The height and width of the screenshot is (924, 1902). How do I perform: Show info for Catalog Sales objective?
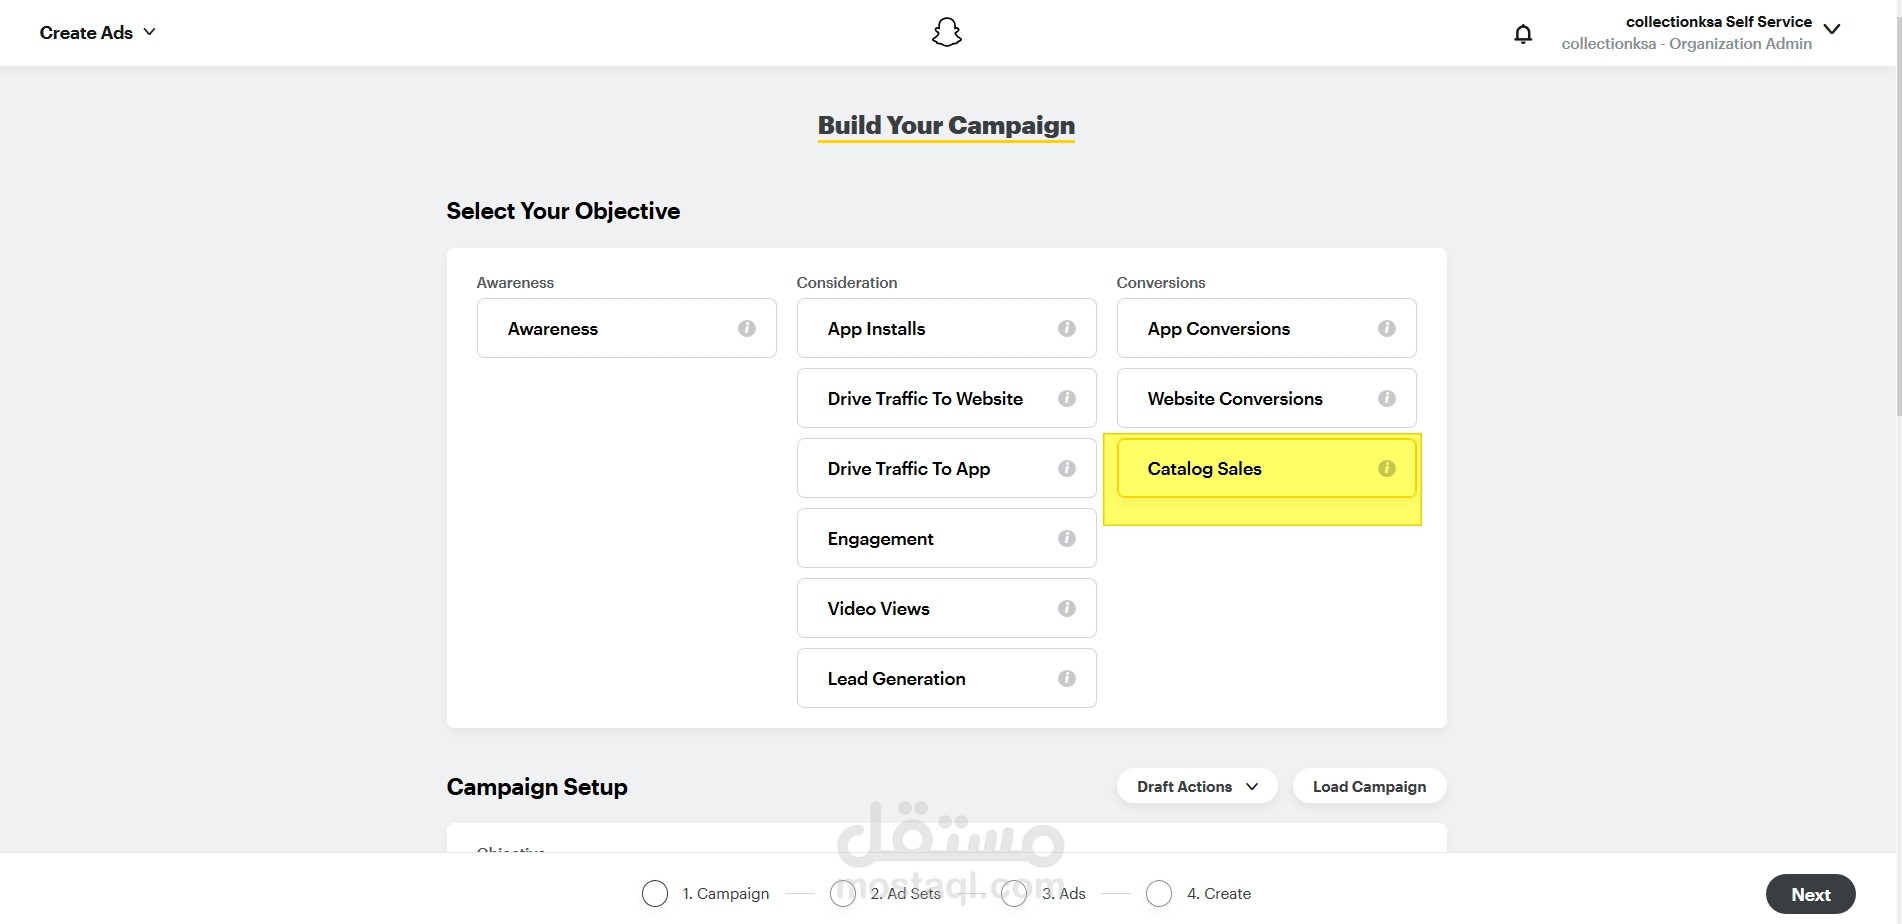(x=1386, y=468)
